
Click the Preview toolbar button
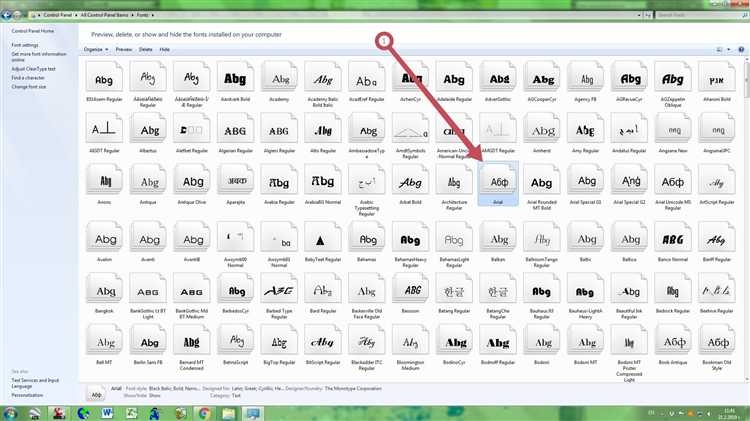point(123,49)
